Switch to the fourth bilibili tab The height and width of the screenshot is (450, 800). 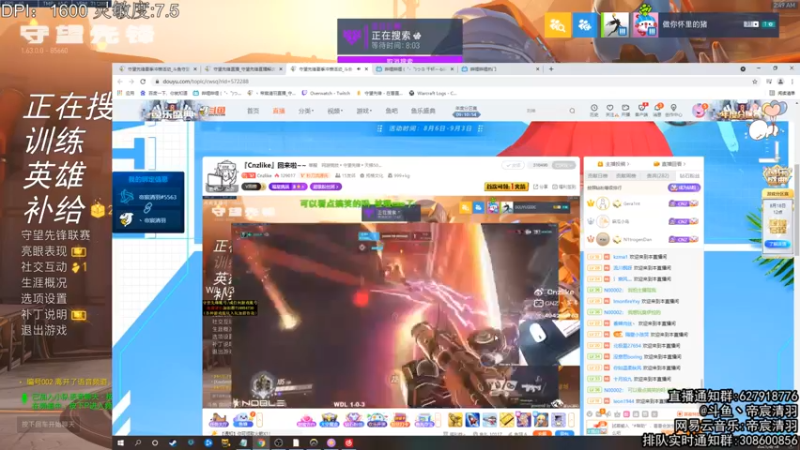[x=414, y=69]
